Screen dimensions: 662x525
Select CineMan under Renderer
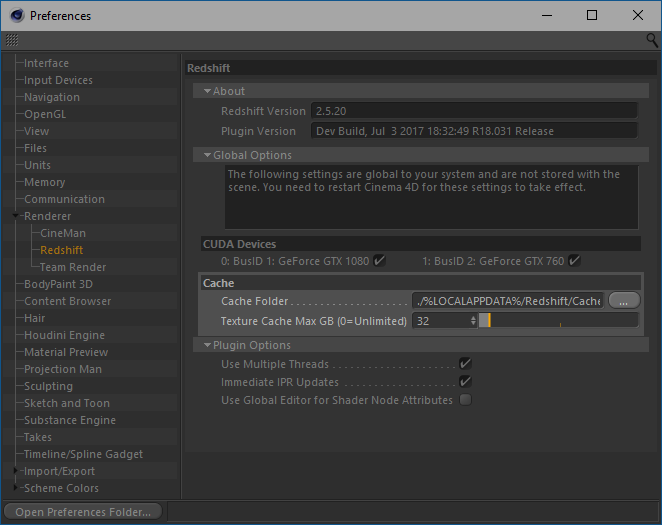[63, 233]
